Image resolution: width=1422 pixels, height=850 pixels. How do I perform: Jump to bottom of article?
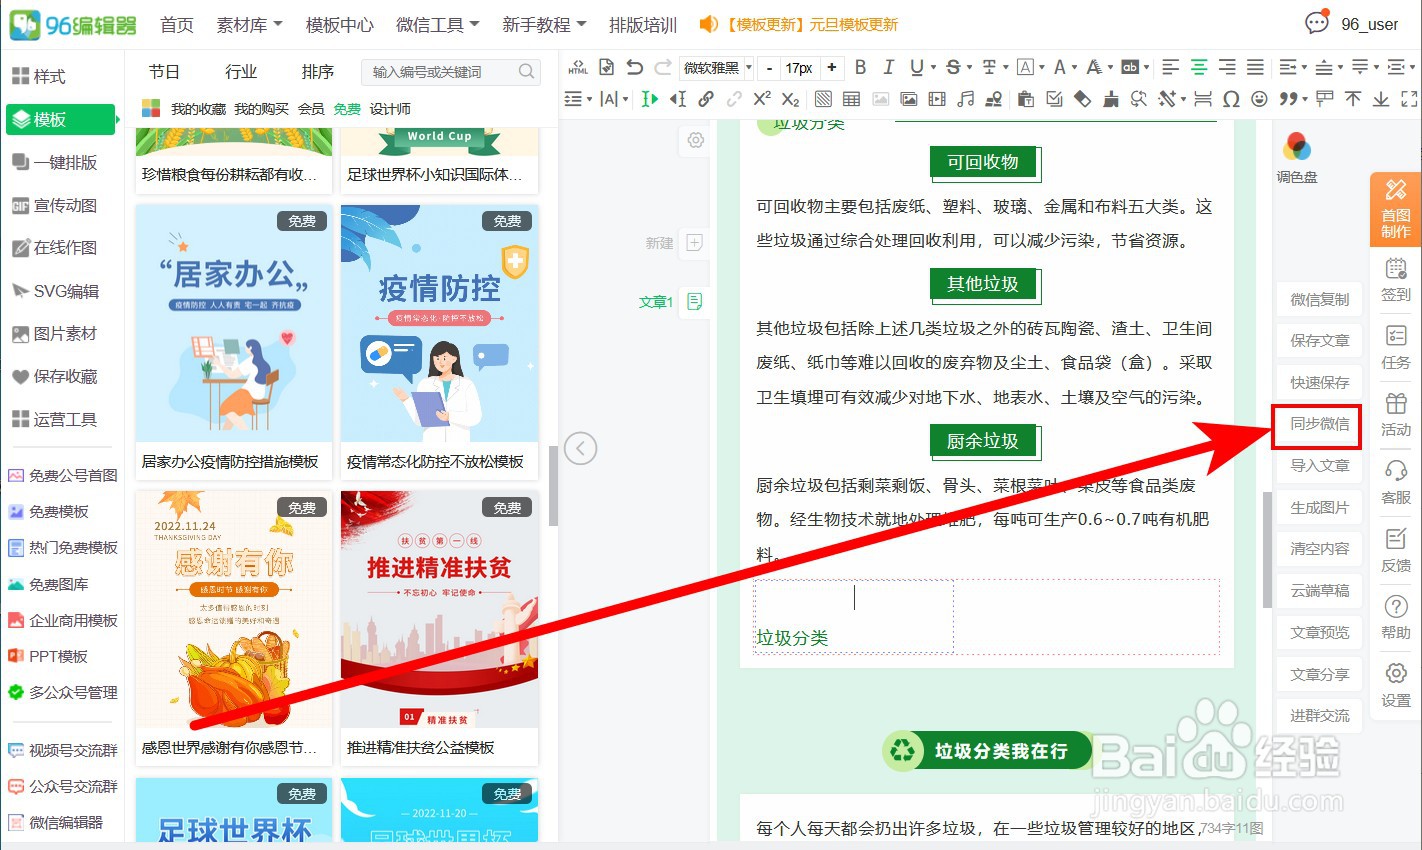click(1381, 99)
